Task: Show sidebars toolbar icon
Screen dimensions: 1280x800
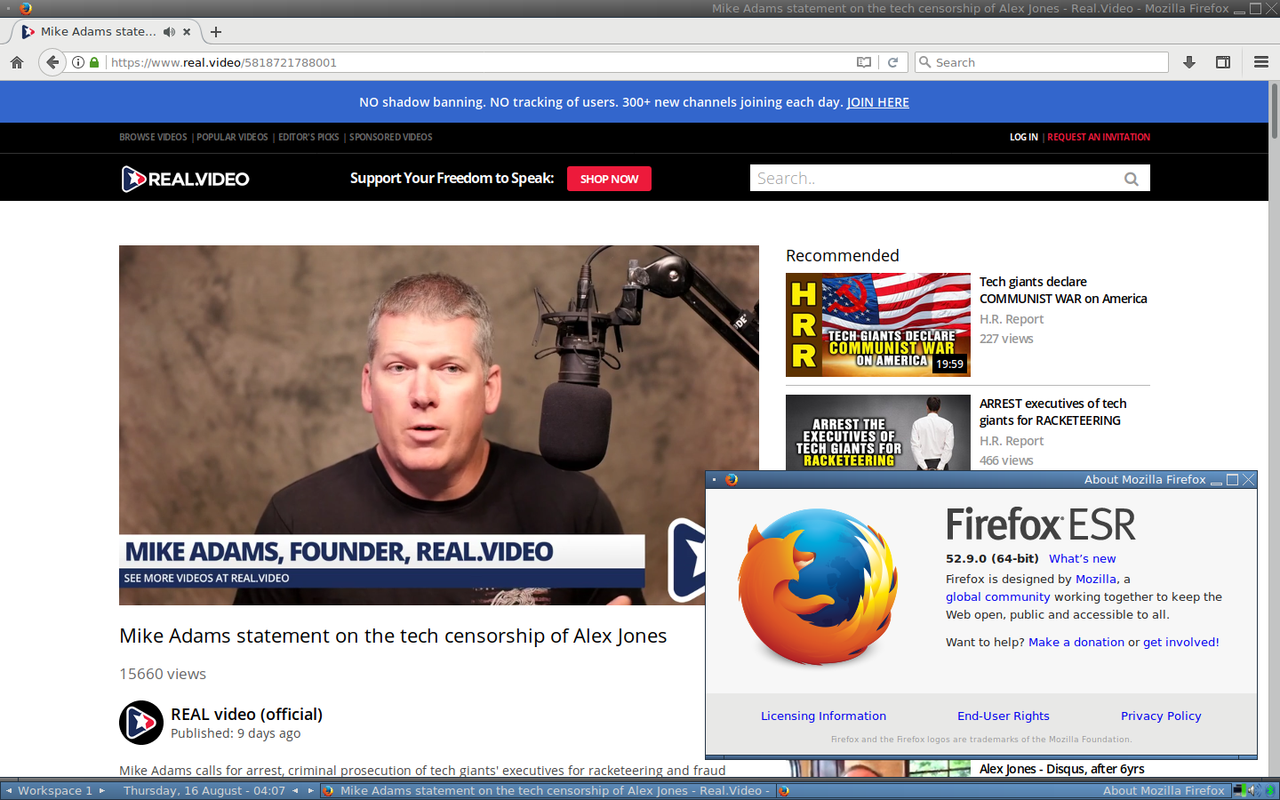Action: [x=1223, y=62]
